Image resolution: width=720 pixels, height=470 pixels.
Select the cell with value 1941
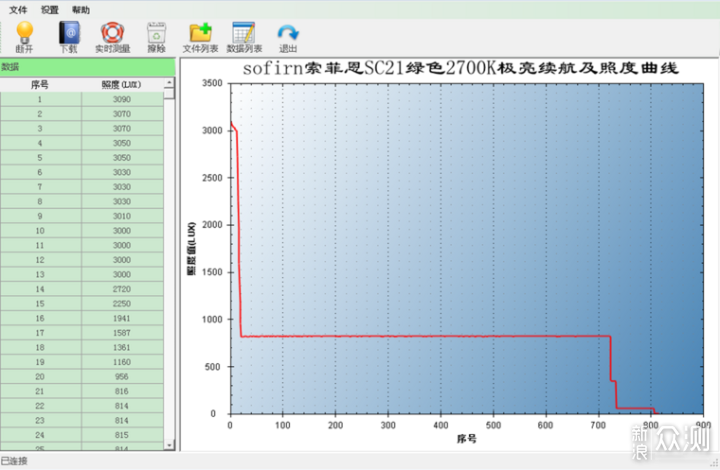pos(122,319)
